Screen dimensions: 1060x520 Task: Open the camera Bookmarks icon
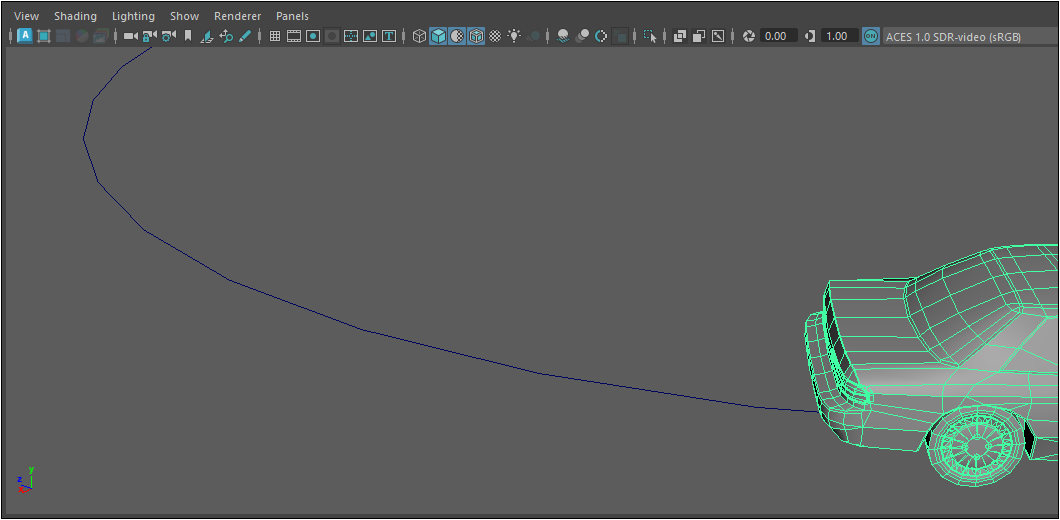tap(187, 36)
